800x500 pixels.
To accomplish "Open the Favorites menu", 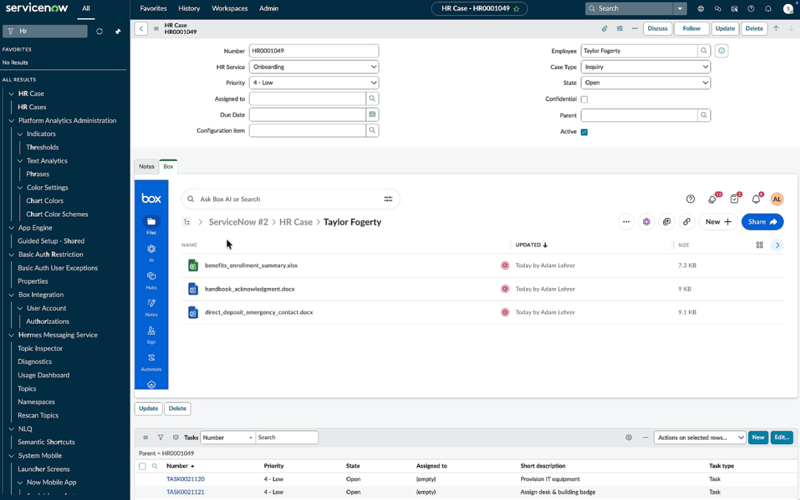I will pos(153,9).
